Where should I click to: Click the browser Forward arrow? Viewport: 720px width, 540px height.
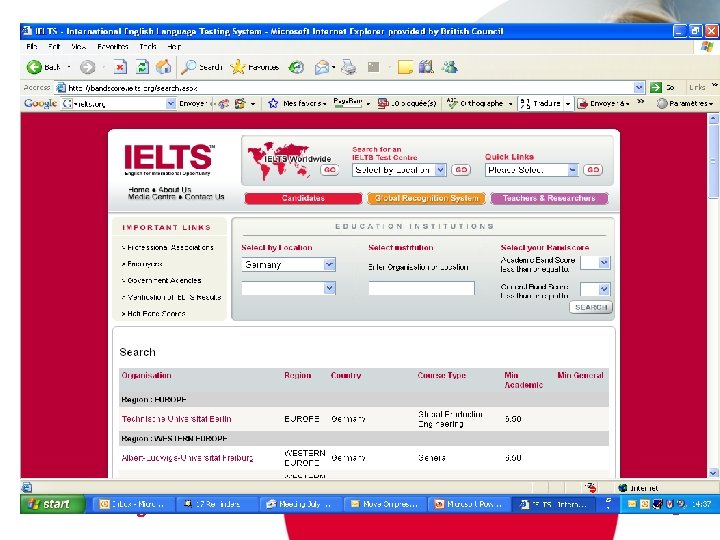[87, 67]
